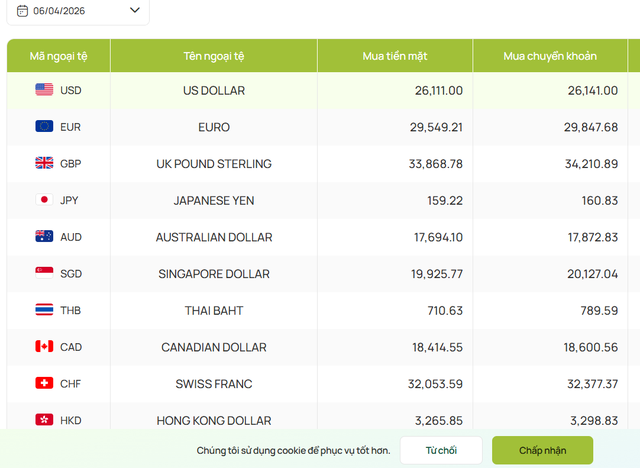Click the Mã ngoại tệ column header
The width and height of the screenshot is (640, 468).
click(58, 56)
